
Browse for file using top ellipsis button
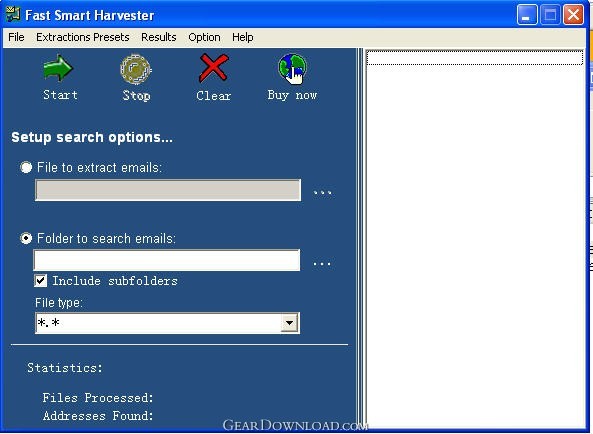pyautogui.click(x=323, y=192)
